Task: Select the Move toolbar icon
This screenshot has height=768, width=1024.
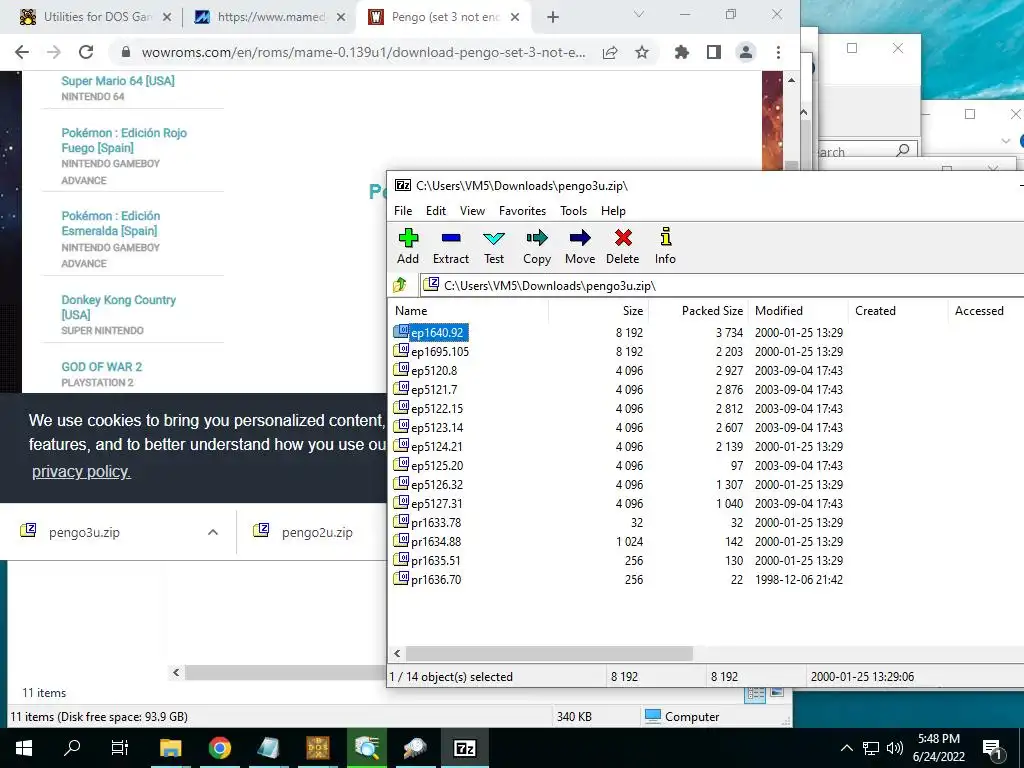Action: click(x=580, y=246)
